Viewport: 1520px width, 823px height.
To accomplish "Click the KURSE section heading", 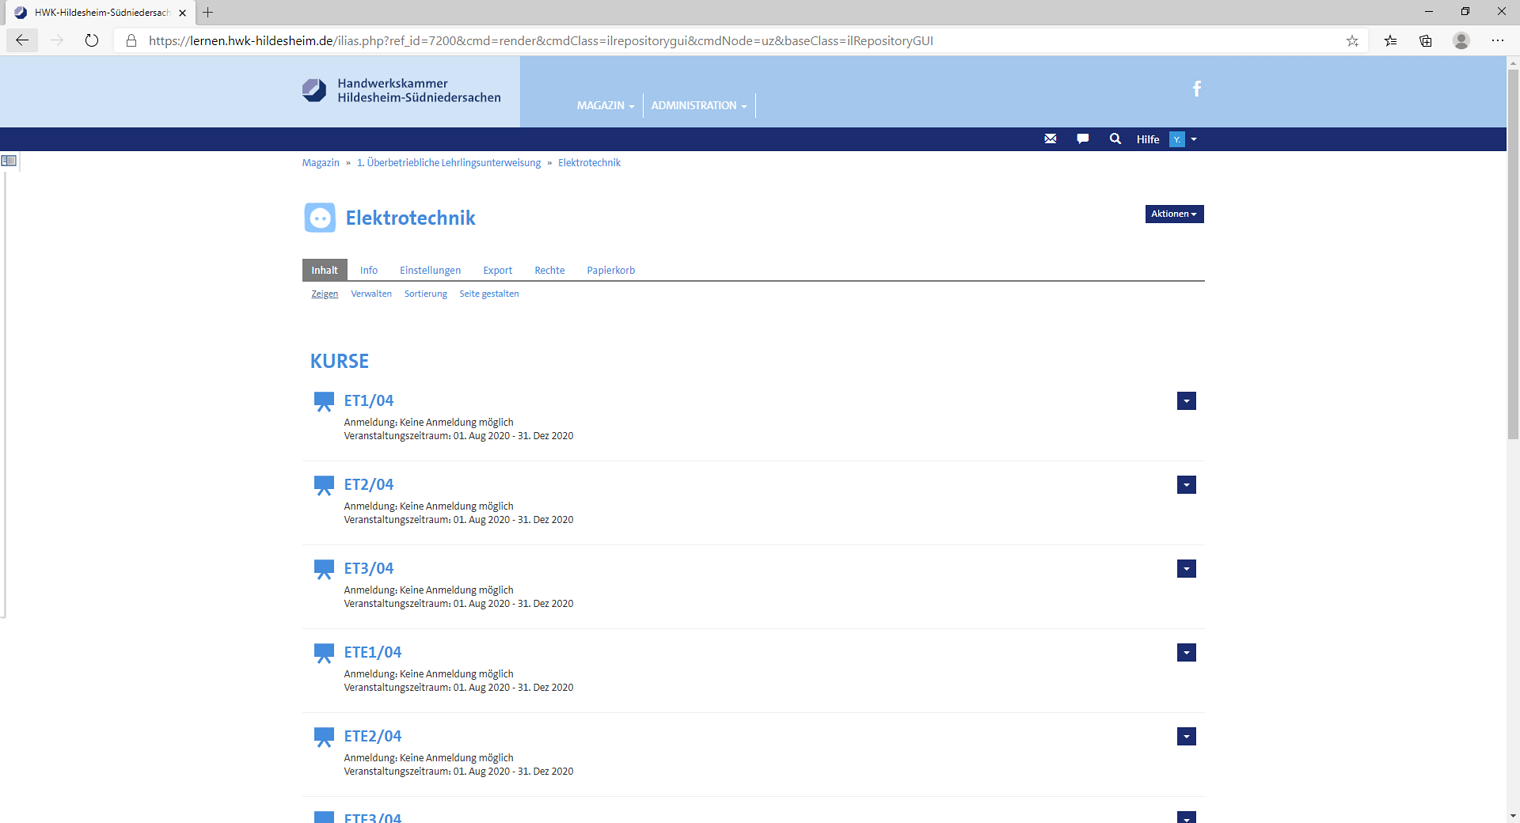I will coord(339,361).
